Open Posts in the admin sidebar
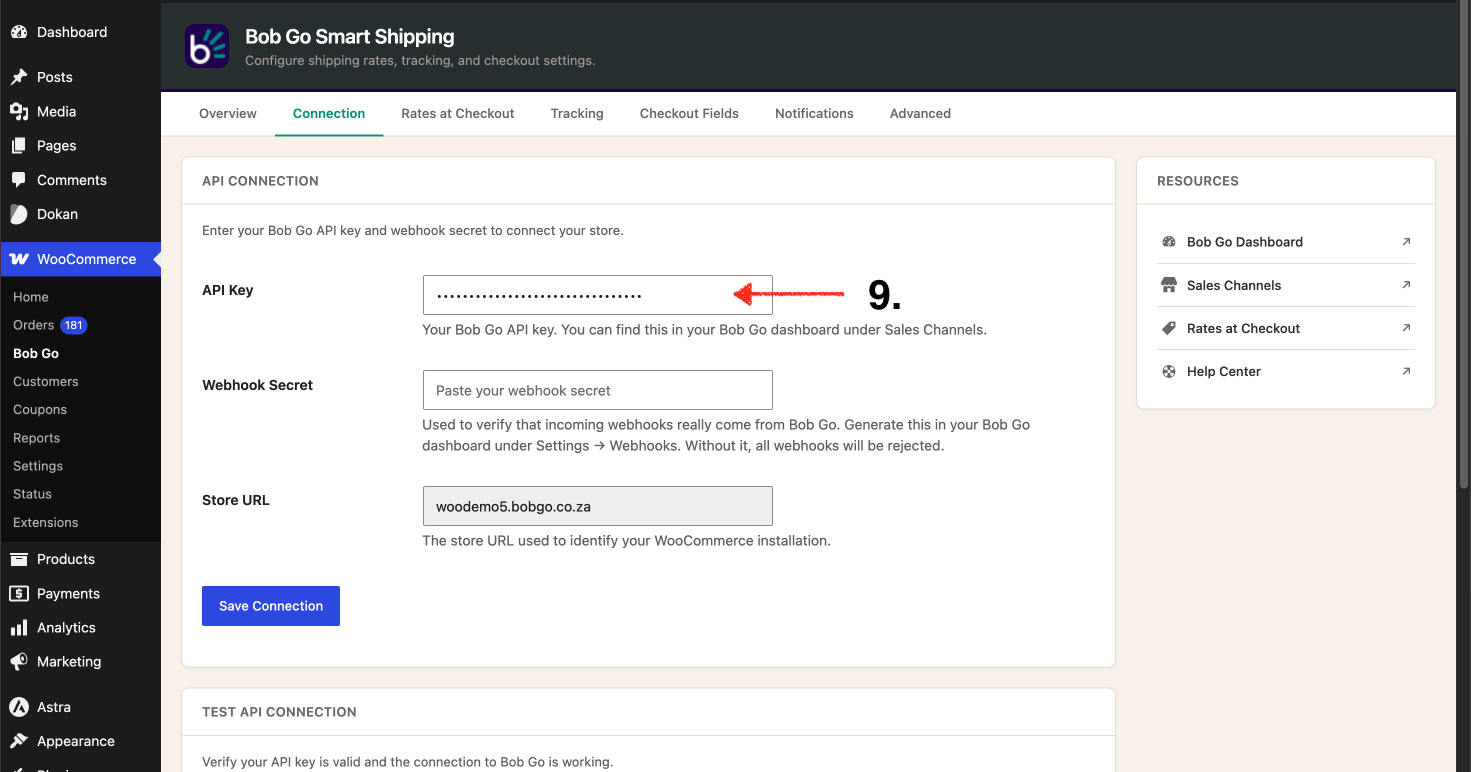This screenshot has width=1471, height=772. pos(80,77)
